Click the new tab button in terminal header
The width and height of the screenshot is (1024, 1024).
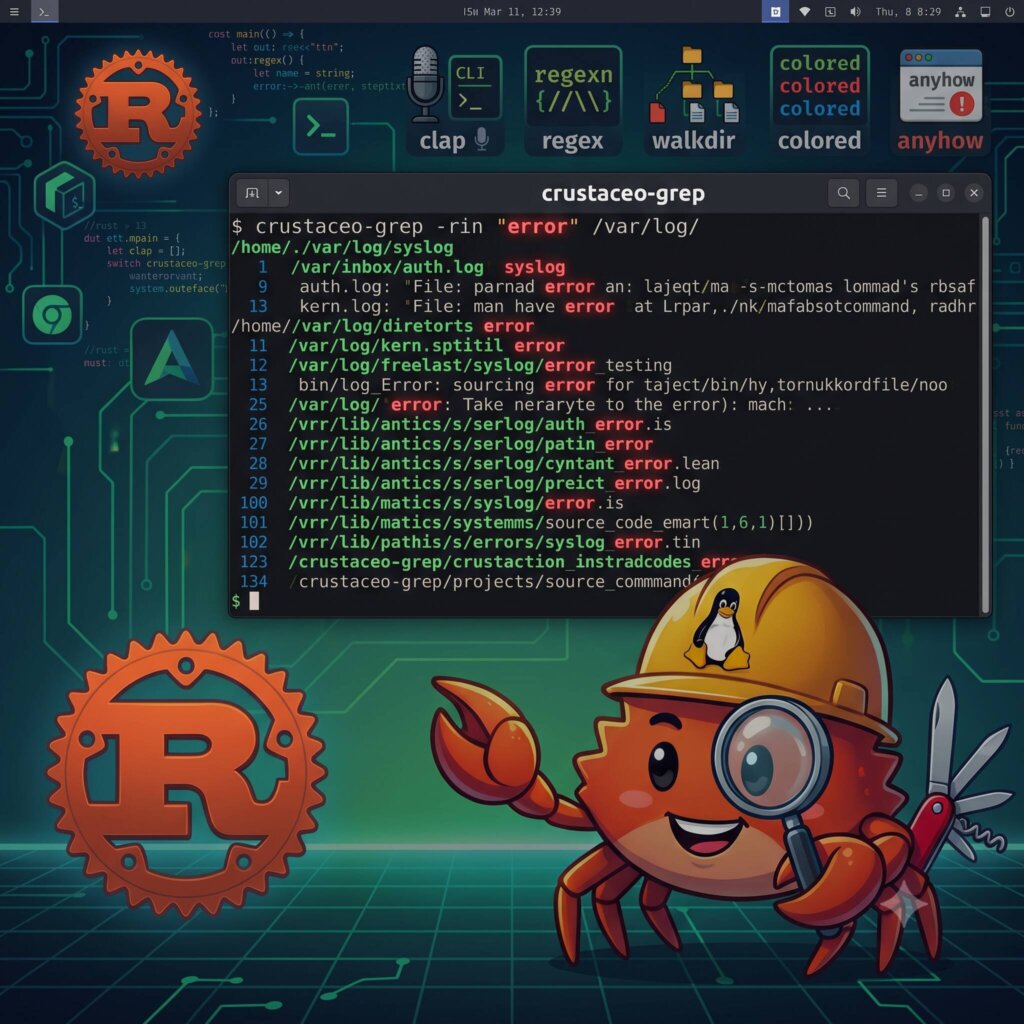click(x=252, y=193)
